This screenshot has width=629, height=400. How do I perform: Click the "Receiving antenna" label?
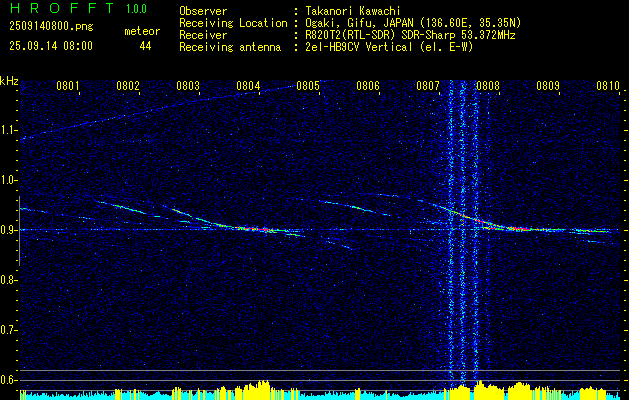[230, 47]
